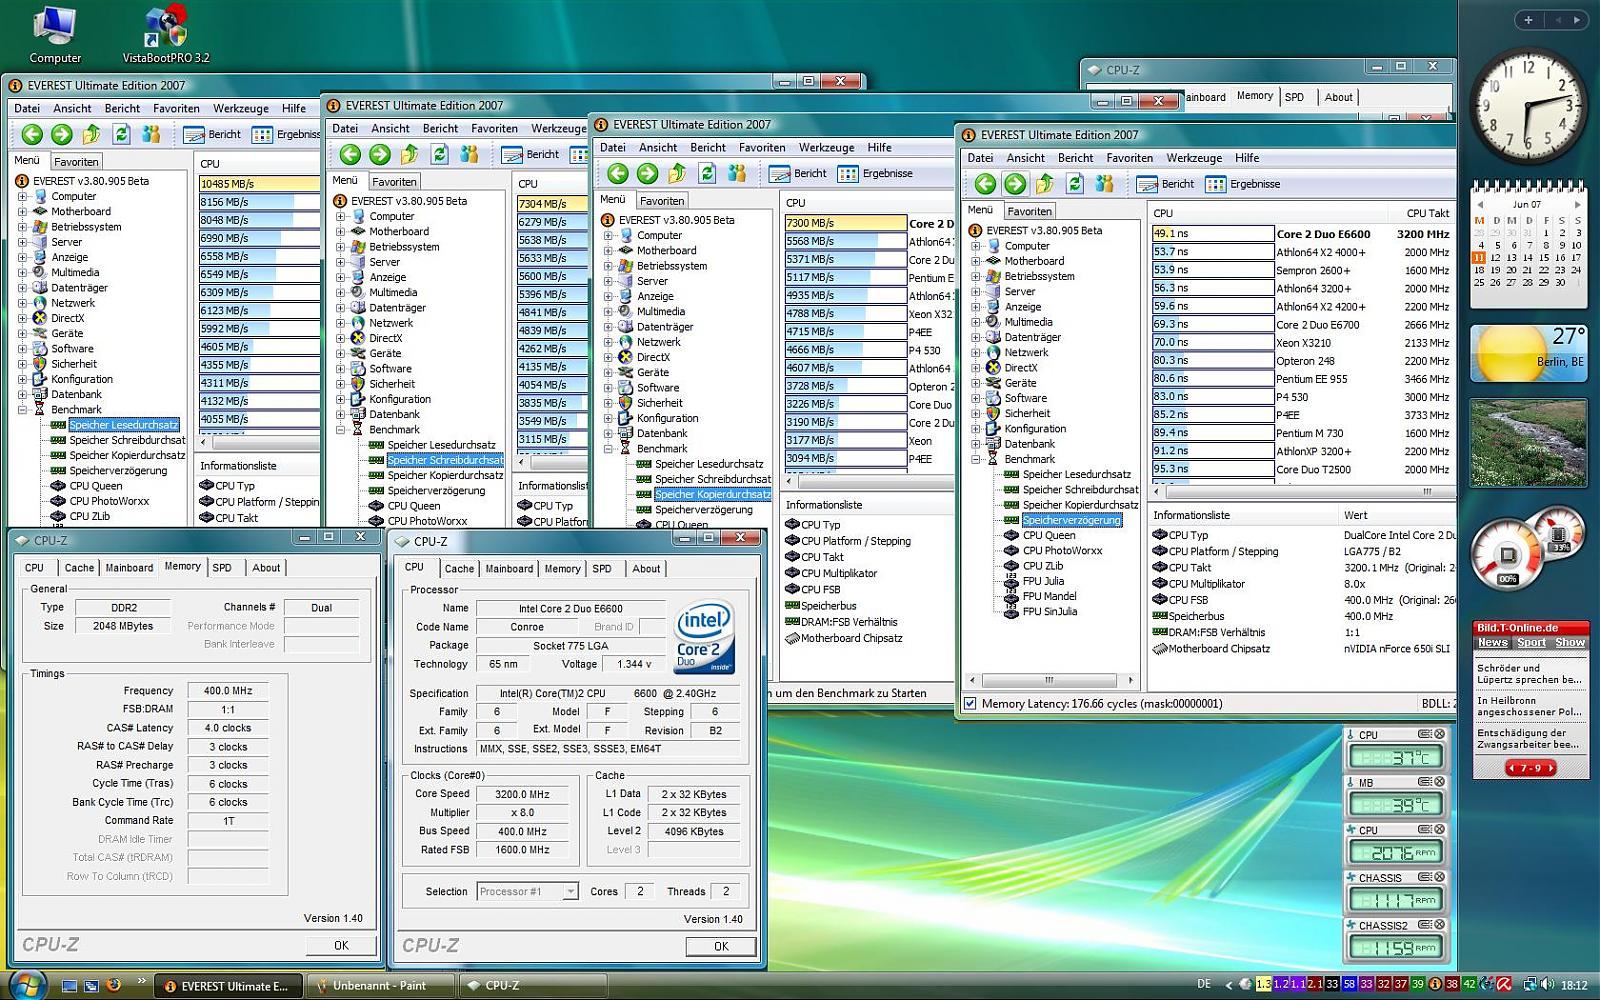Screen dimensions: 1600x1000
Task: Click the DirectX icon in the Speicherverzögerung EVEREST tree
Action: point(994,368)
